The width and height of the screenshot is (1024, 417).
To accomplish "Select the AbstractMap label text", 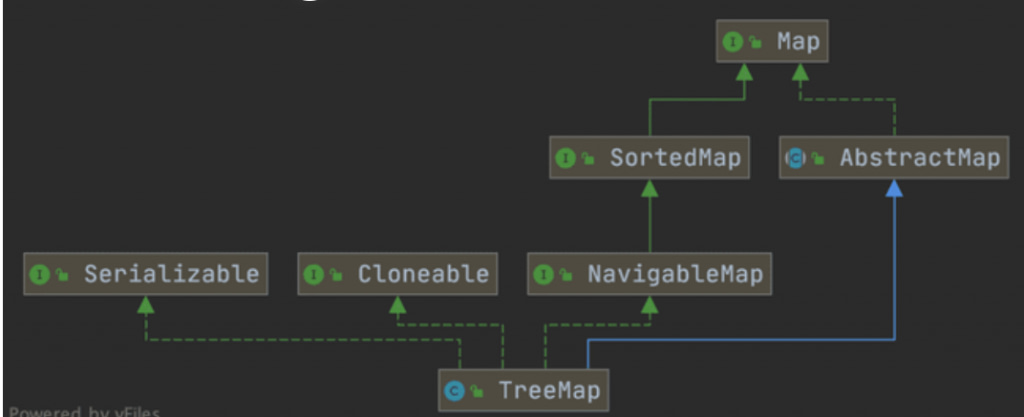I will (919, 158).
